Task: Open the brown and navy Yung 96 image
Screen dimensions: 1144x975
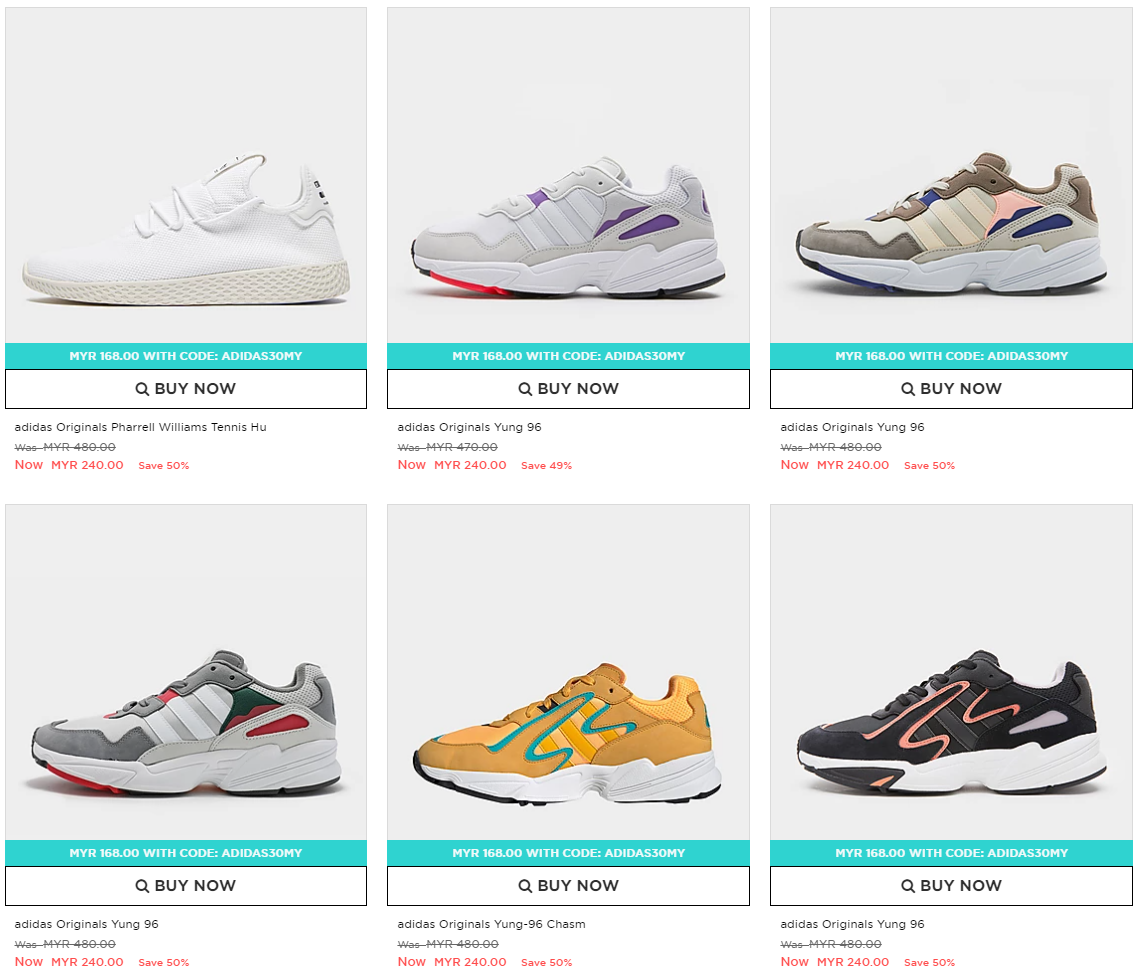Action: [951, 175]
